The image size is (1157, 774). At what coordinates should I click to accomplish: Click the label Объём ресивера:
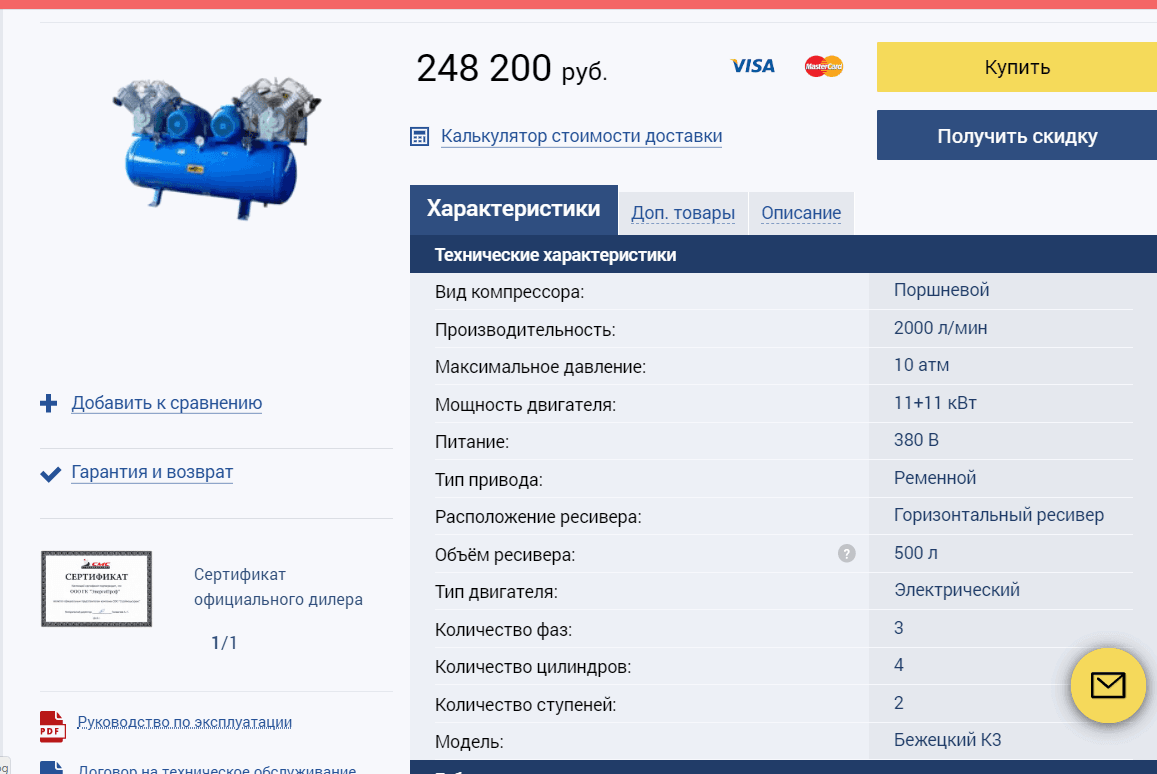(505, 555)
